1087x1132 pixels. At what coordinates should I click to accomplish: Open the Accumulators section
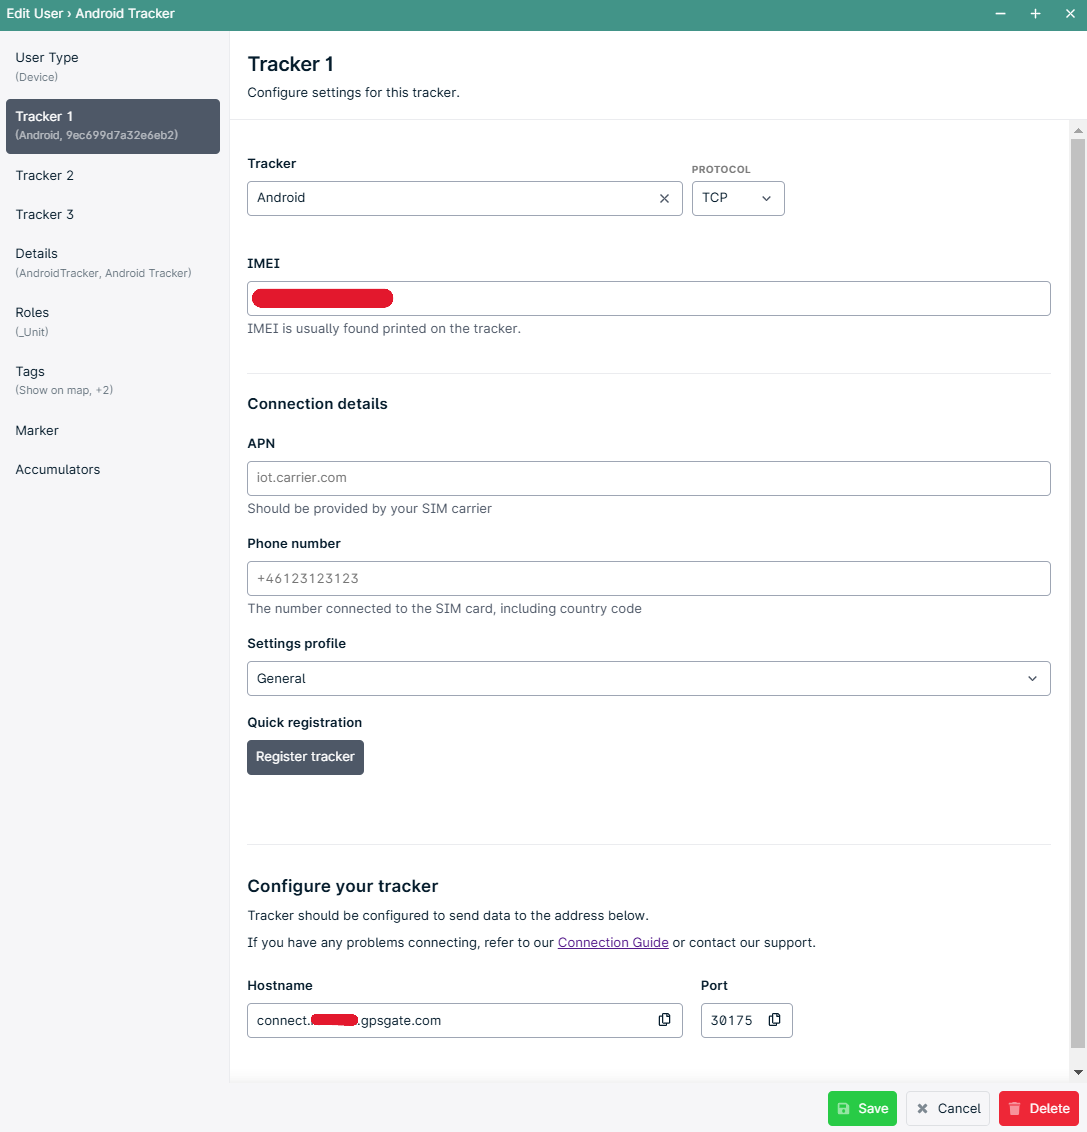pyautogui.click(x=113, y=469)
